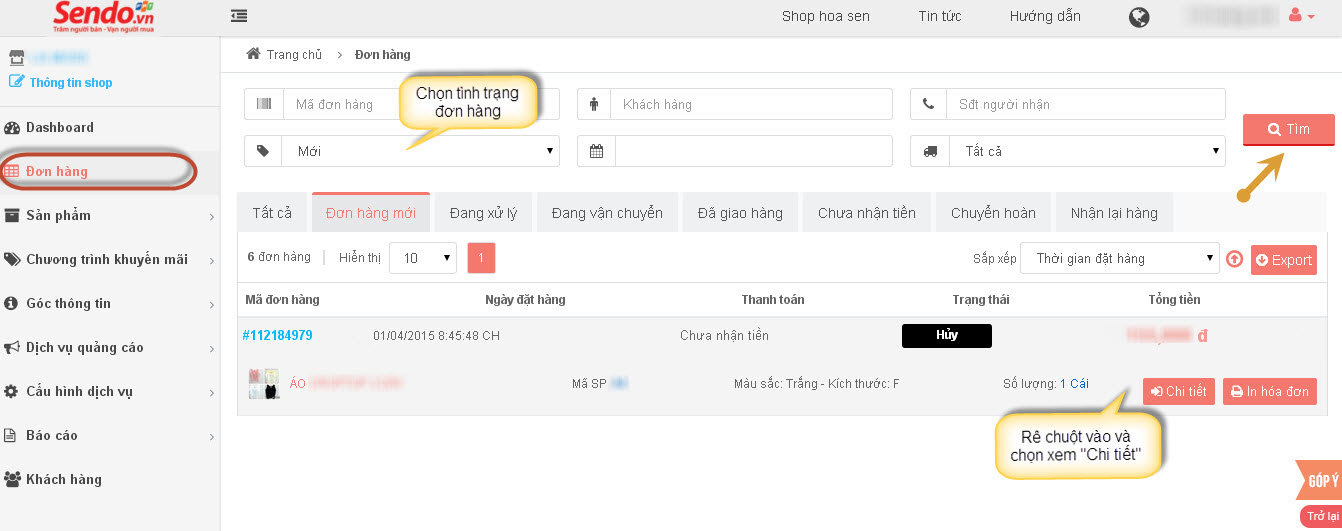Click the date range input field
Viewport: 1342px width, 531px height.
tap(754, 151)
